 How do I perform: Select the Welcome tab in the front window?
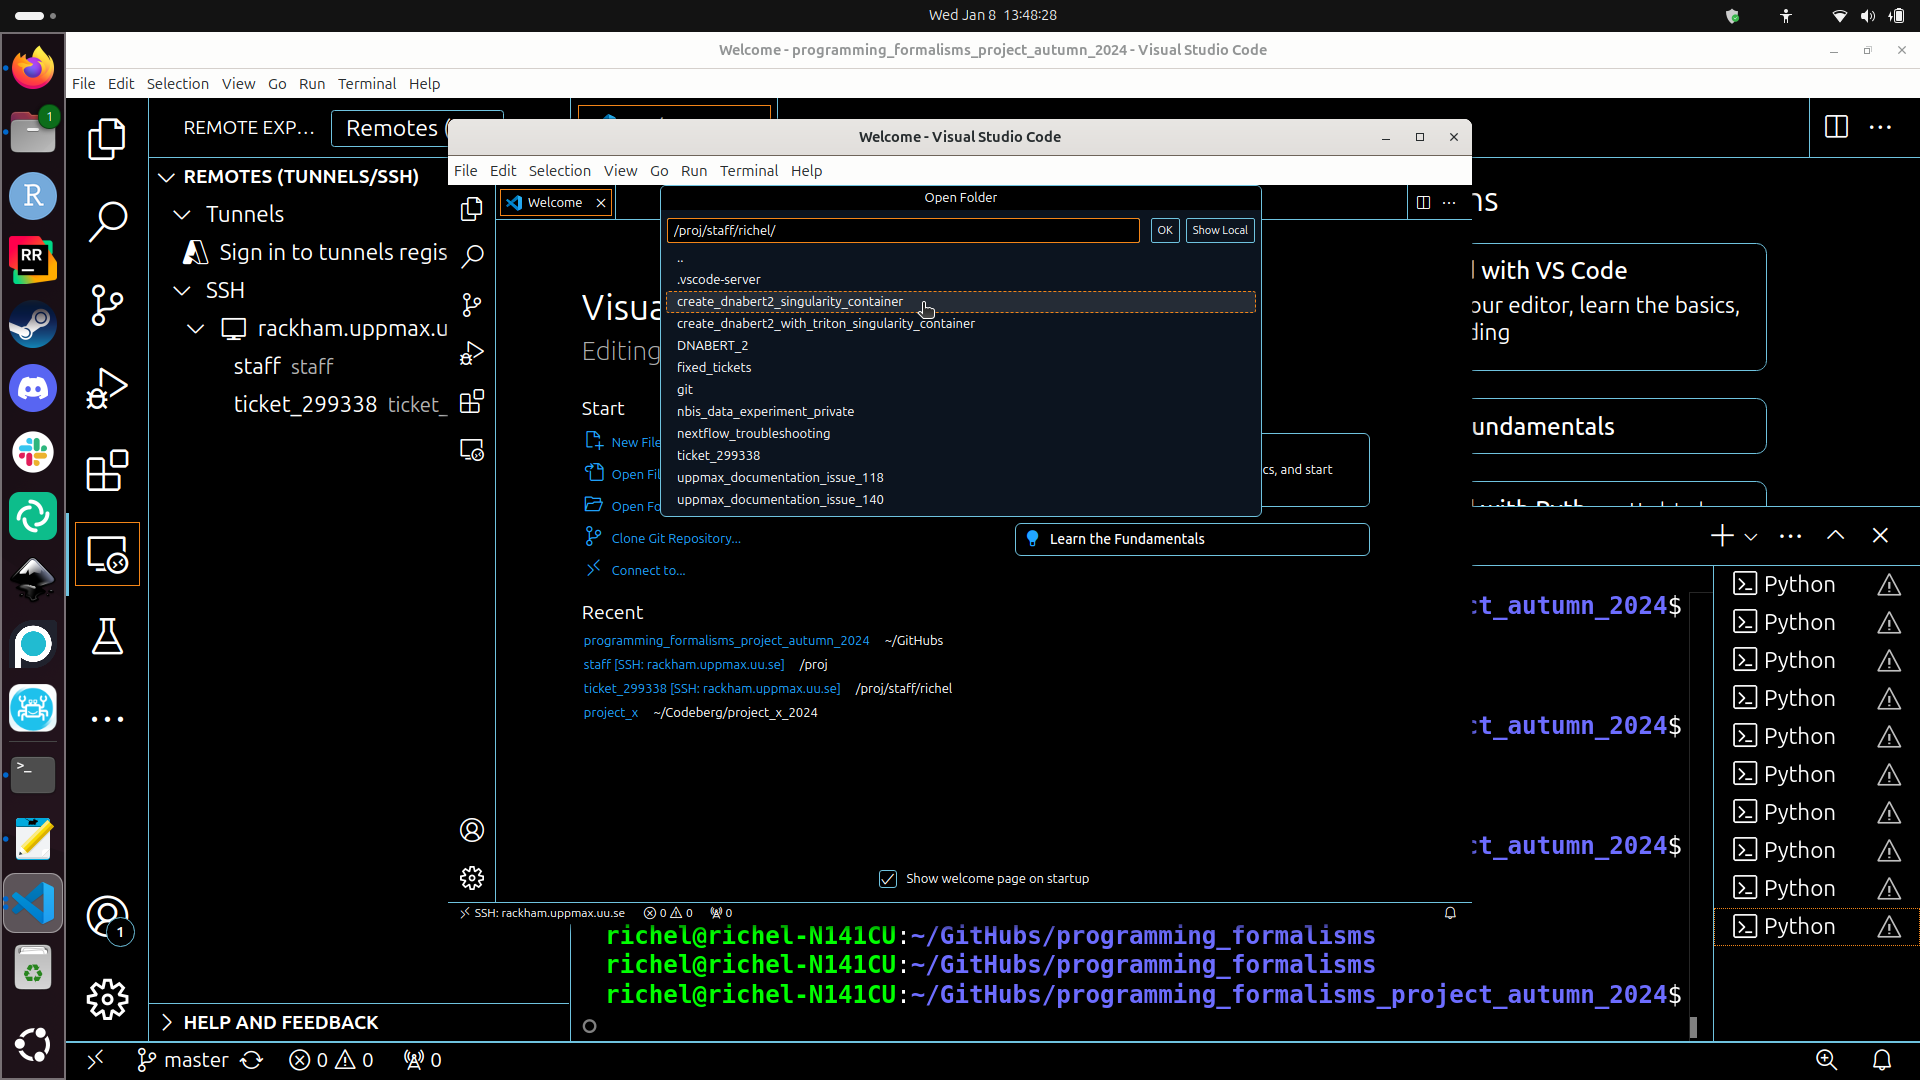[556, 203]
